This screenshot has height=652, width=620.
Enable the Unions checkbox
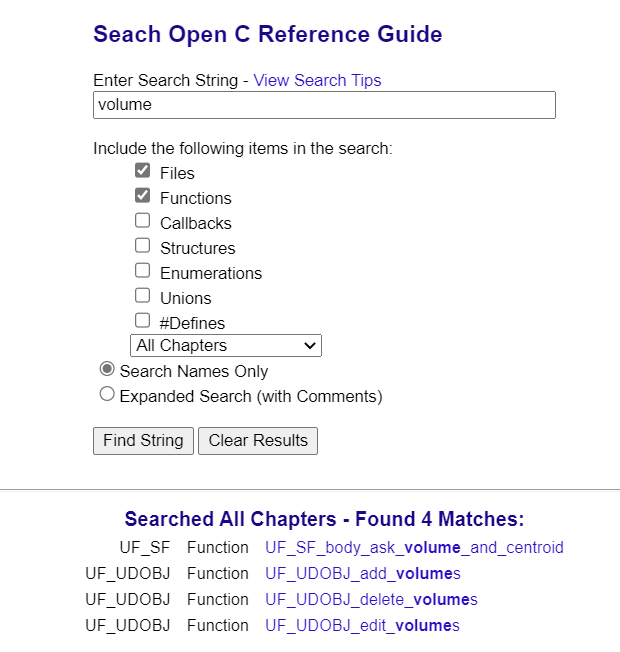pos(142,295)
